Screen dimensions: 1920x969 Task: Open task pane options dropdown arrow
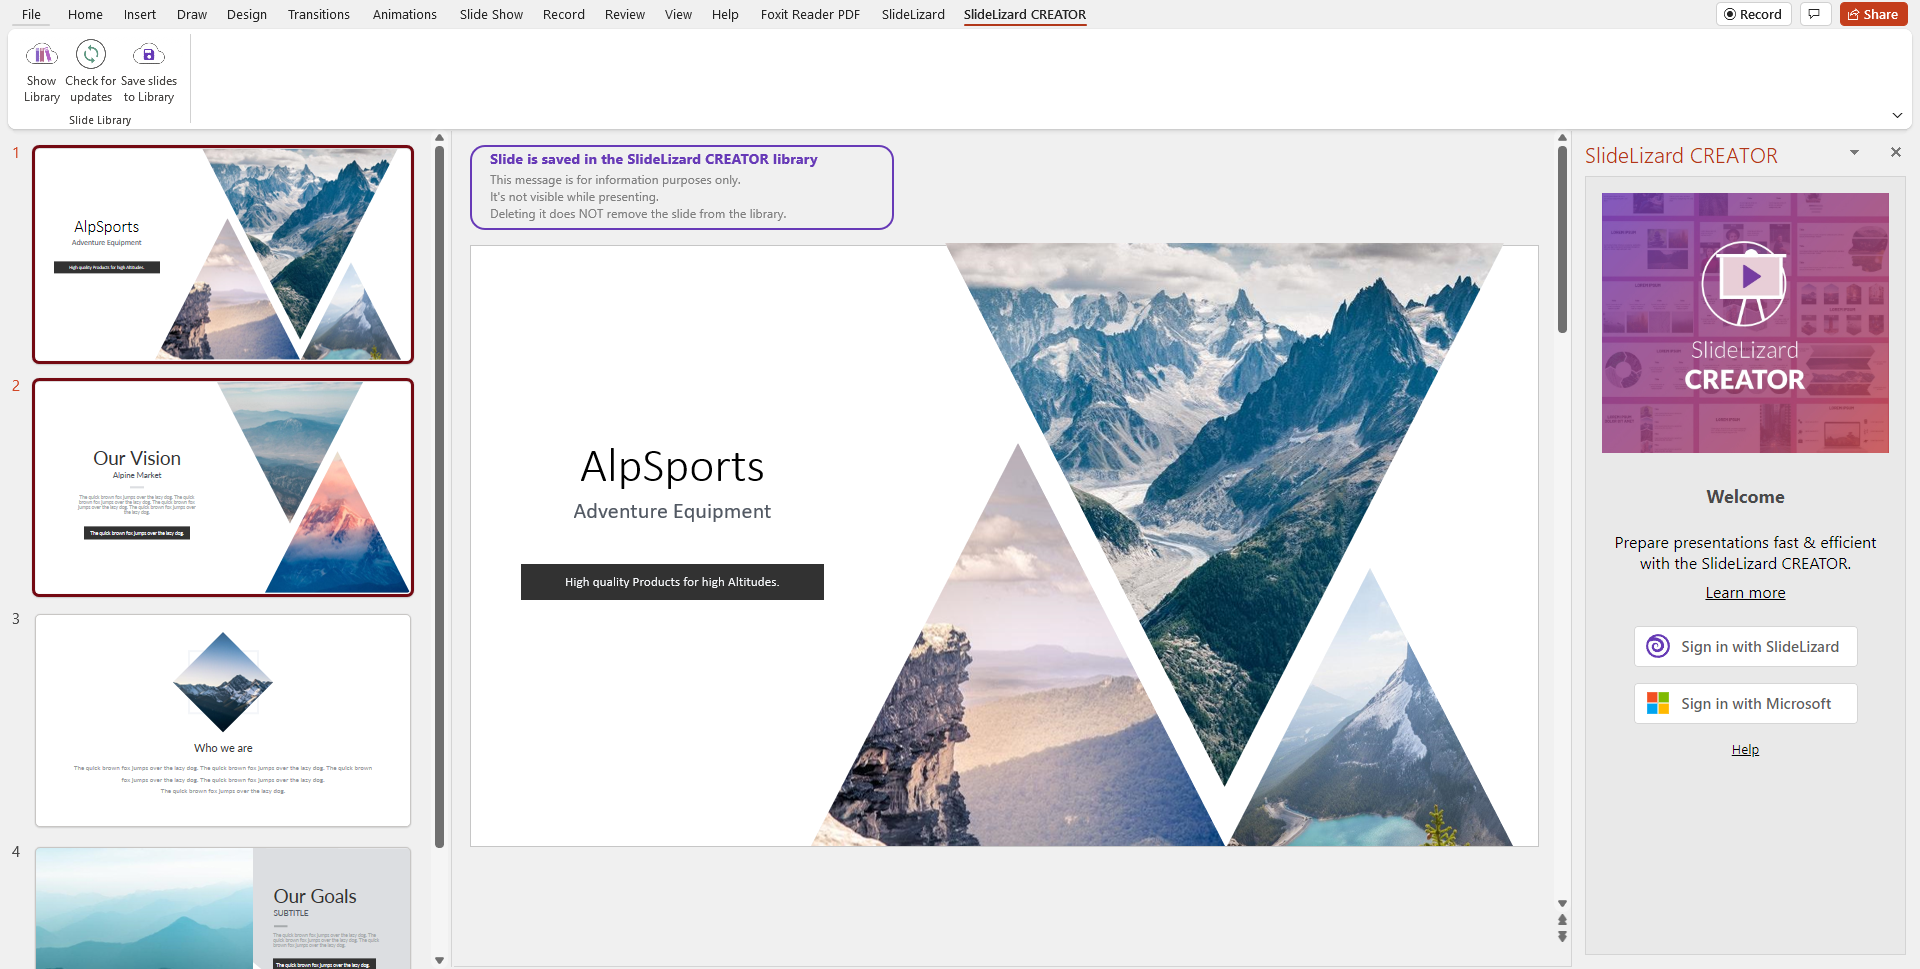pyautogui.click(x=1854, y=153)
